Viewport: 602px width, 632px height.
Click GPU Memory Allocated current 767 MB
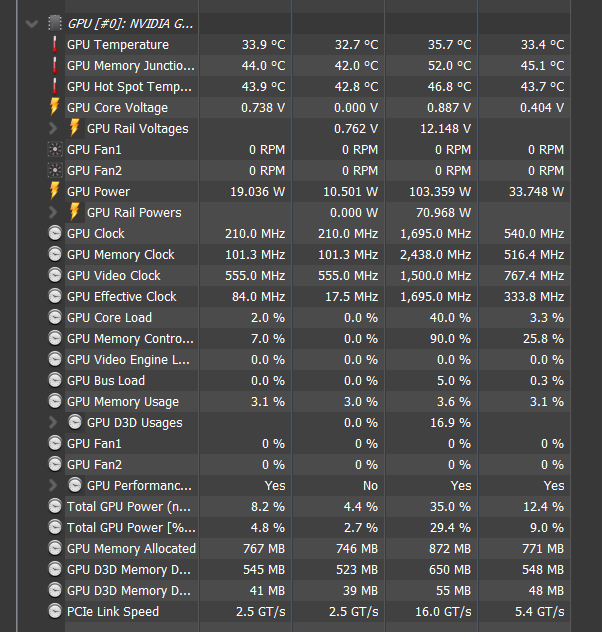click(264, 549)
